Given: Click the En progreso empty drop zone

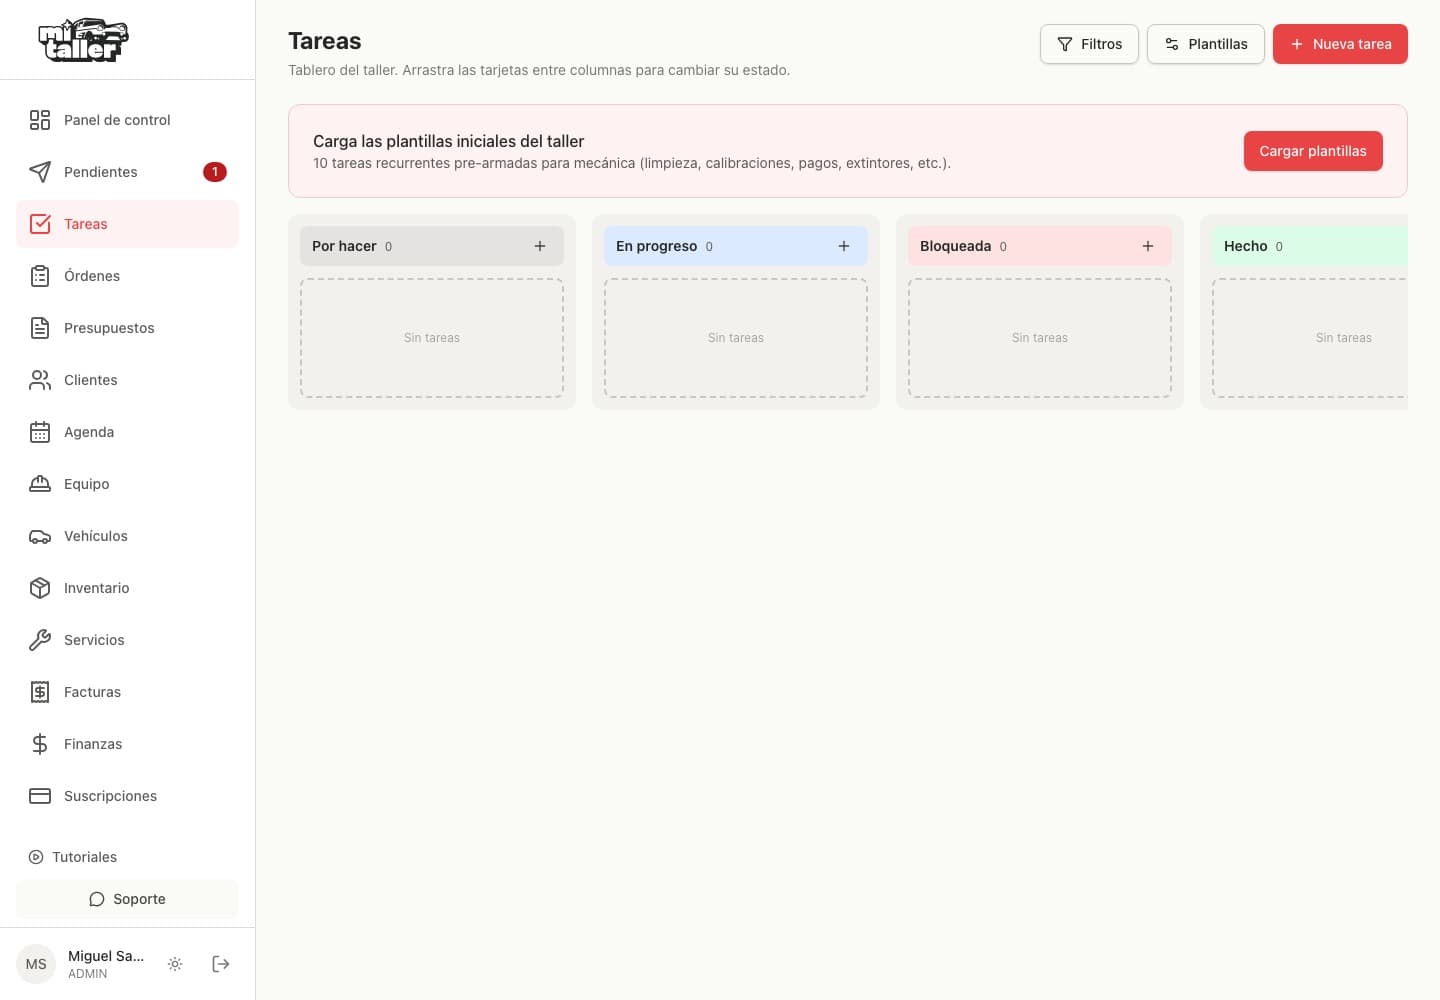Looking at the screenshot, I should click(736, 338).
